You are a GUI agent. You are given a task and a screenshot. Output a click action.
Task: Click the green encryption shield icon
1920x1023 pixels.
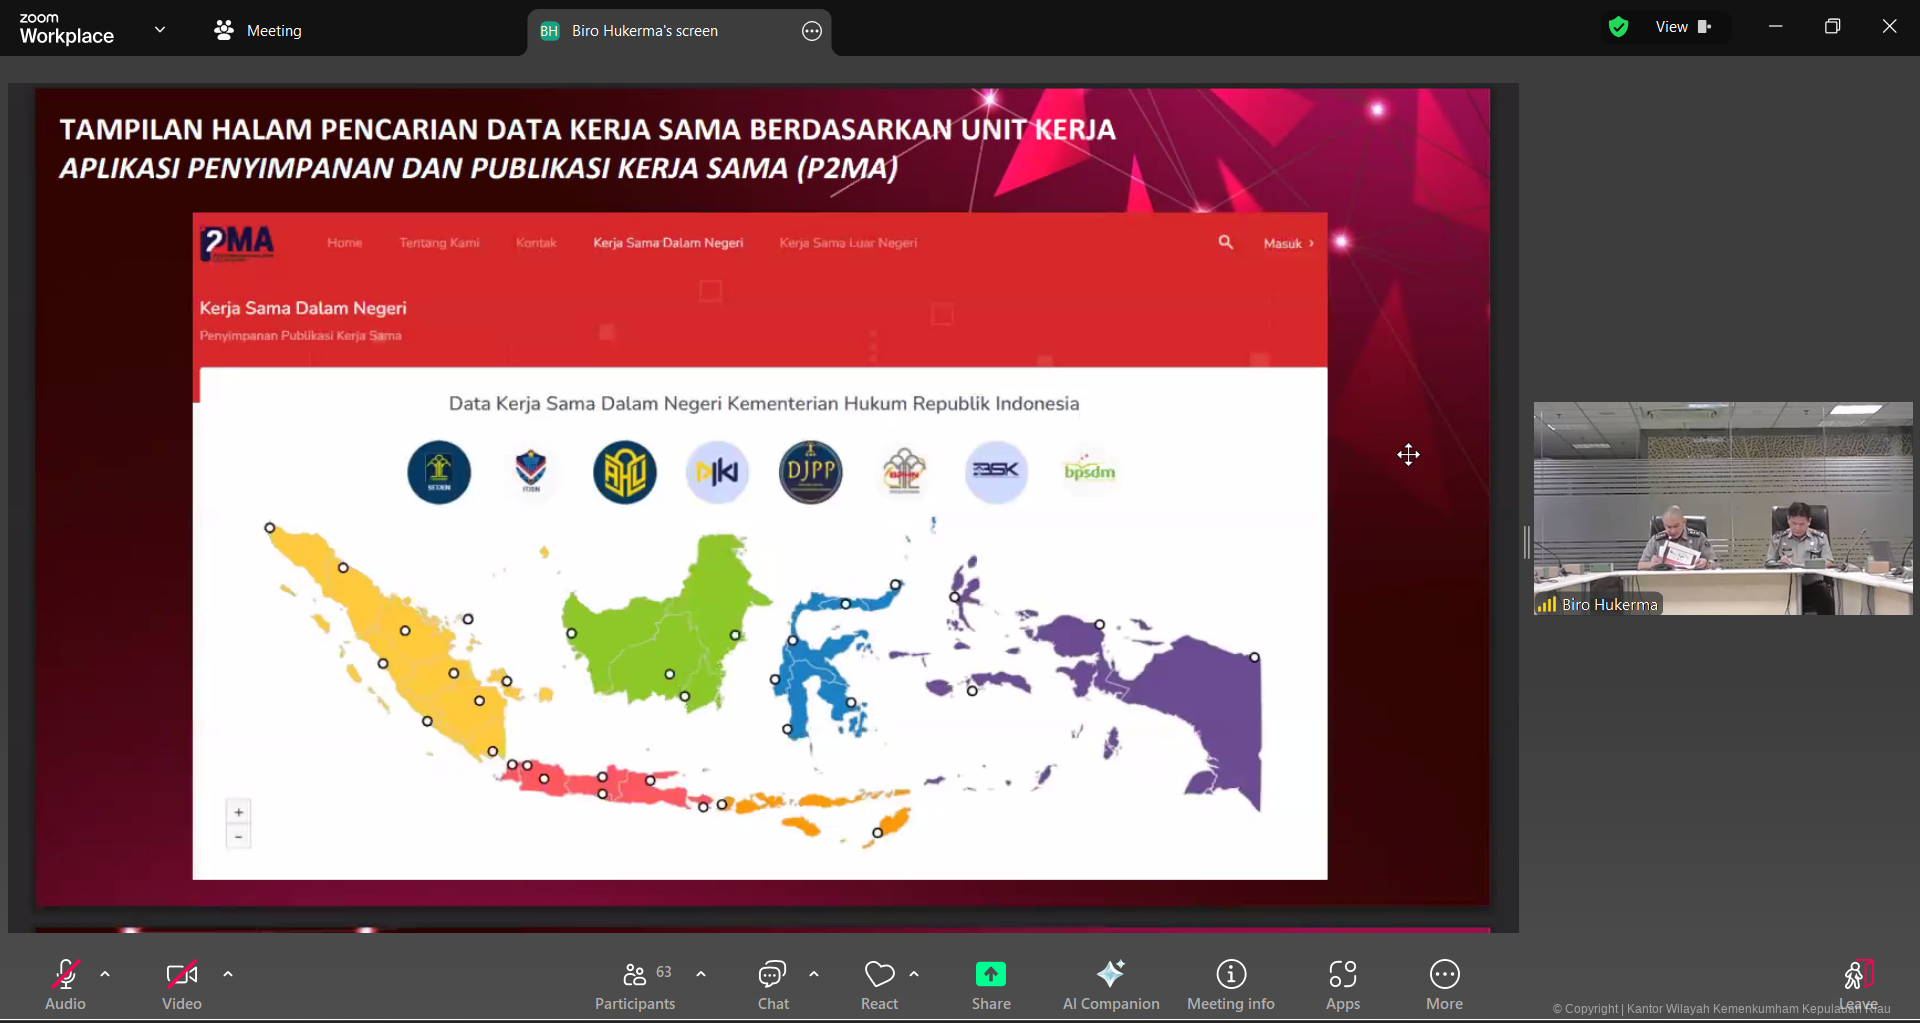point(1618,27)
